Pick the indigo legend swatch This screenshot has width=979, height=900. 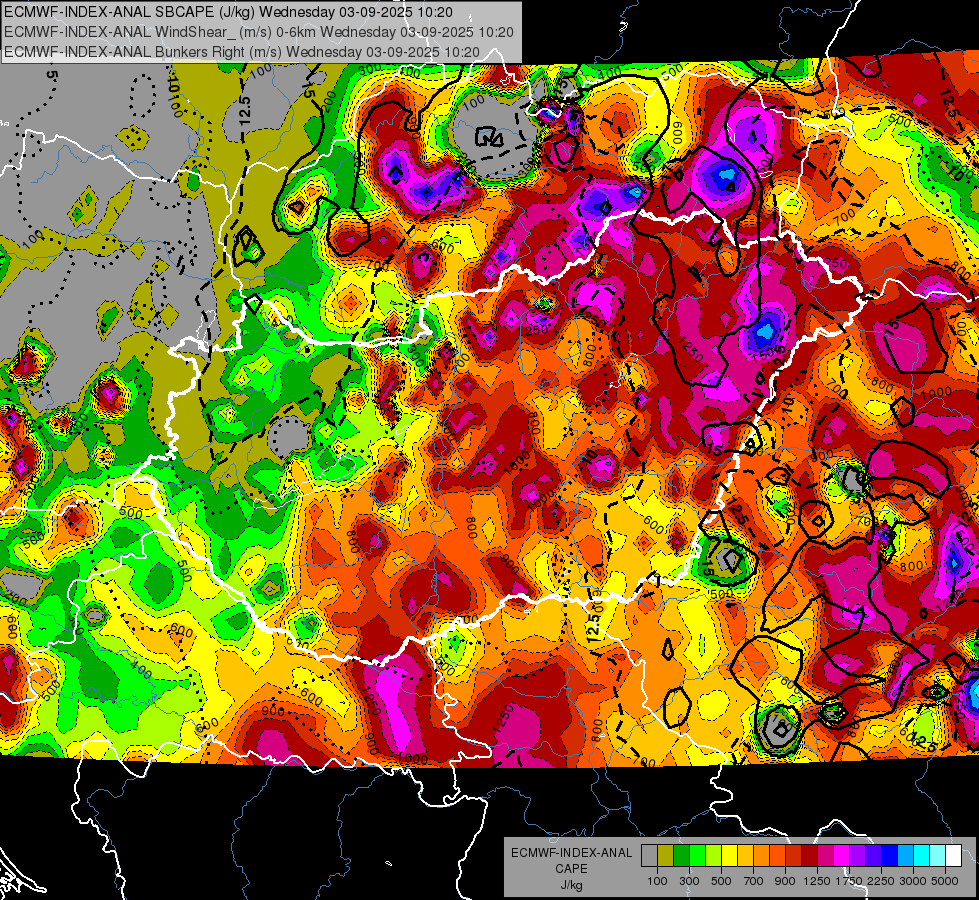(873, 856)
